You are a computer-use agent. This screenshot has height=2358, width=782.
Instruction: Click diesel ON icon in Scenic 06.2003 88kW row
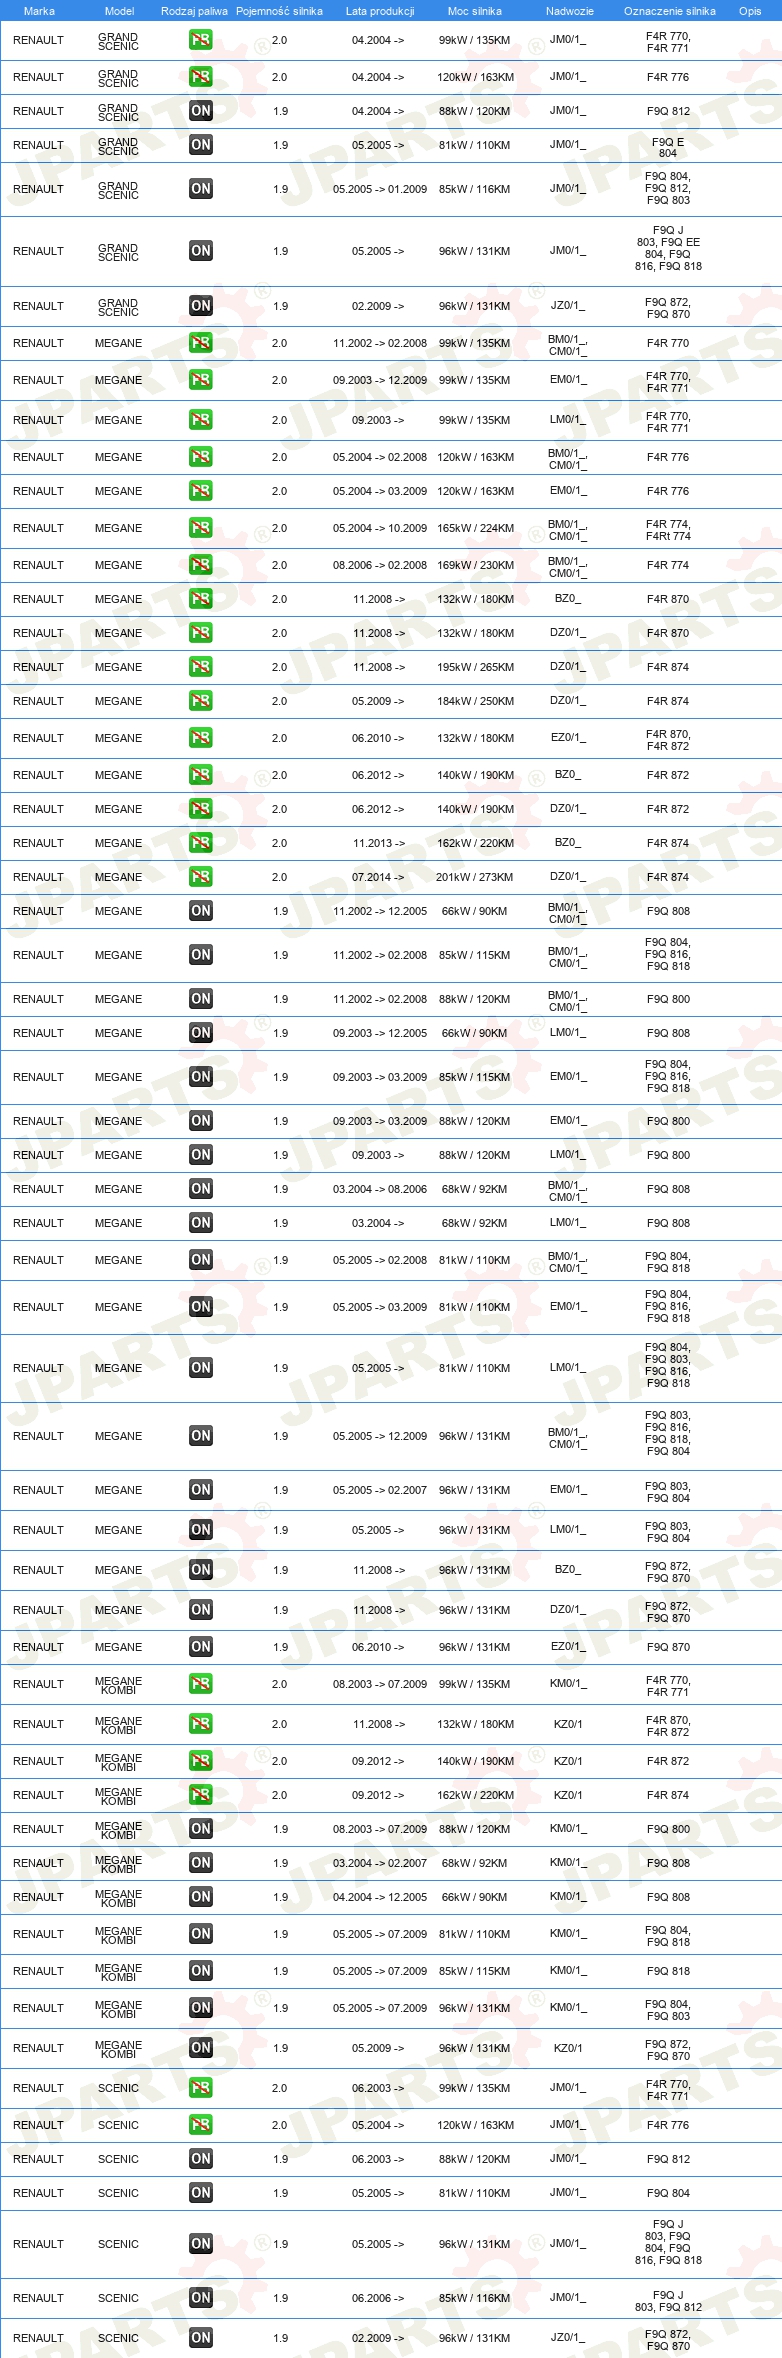pos(201,2159)
